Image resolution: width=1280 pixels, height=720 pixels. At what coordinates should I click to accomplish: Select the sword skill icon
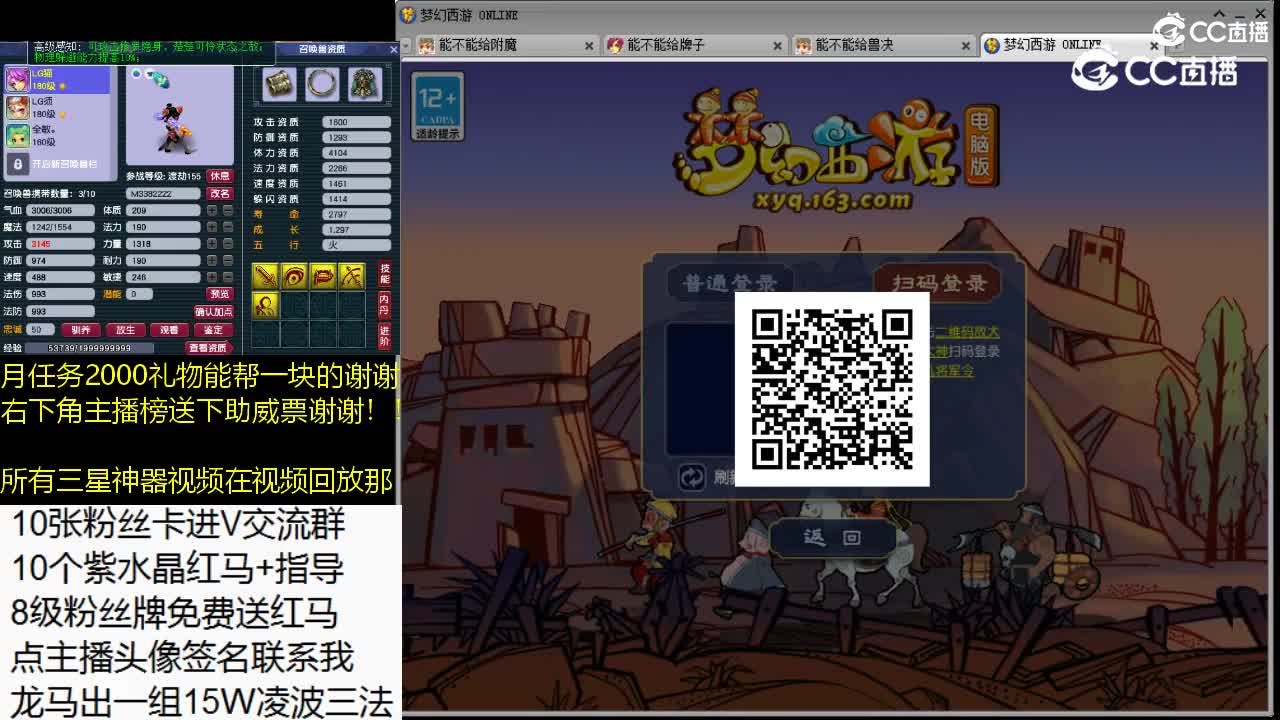pos(265,276)
